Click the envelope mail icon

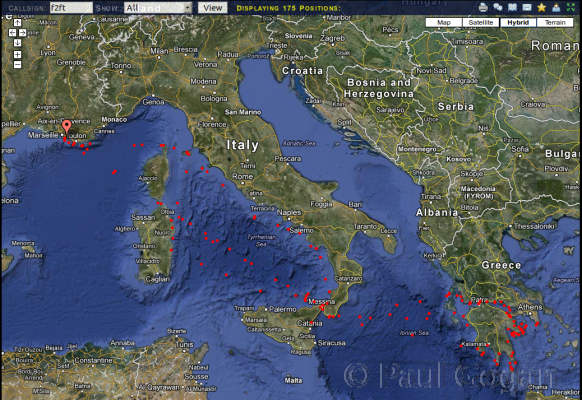[527, 7]
